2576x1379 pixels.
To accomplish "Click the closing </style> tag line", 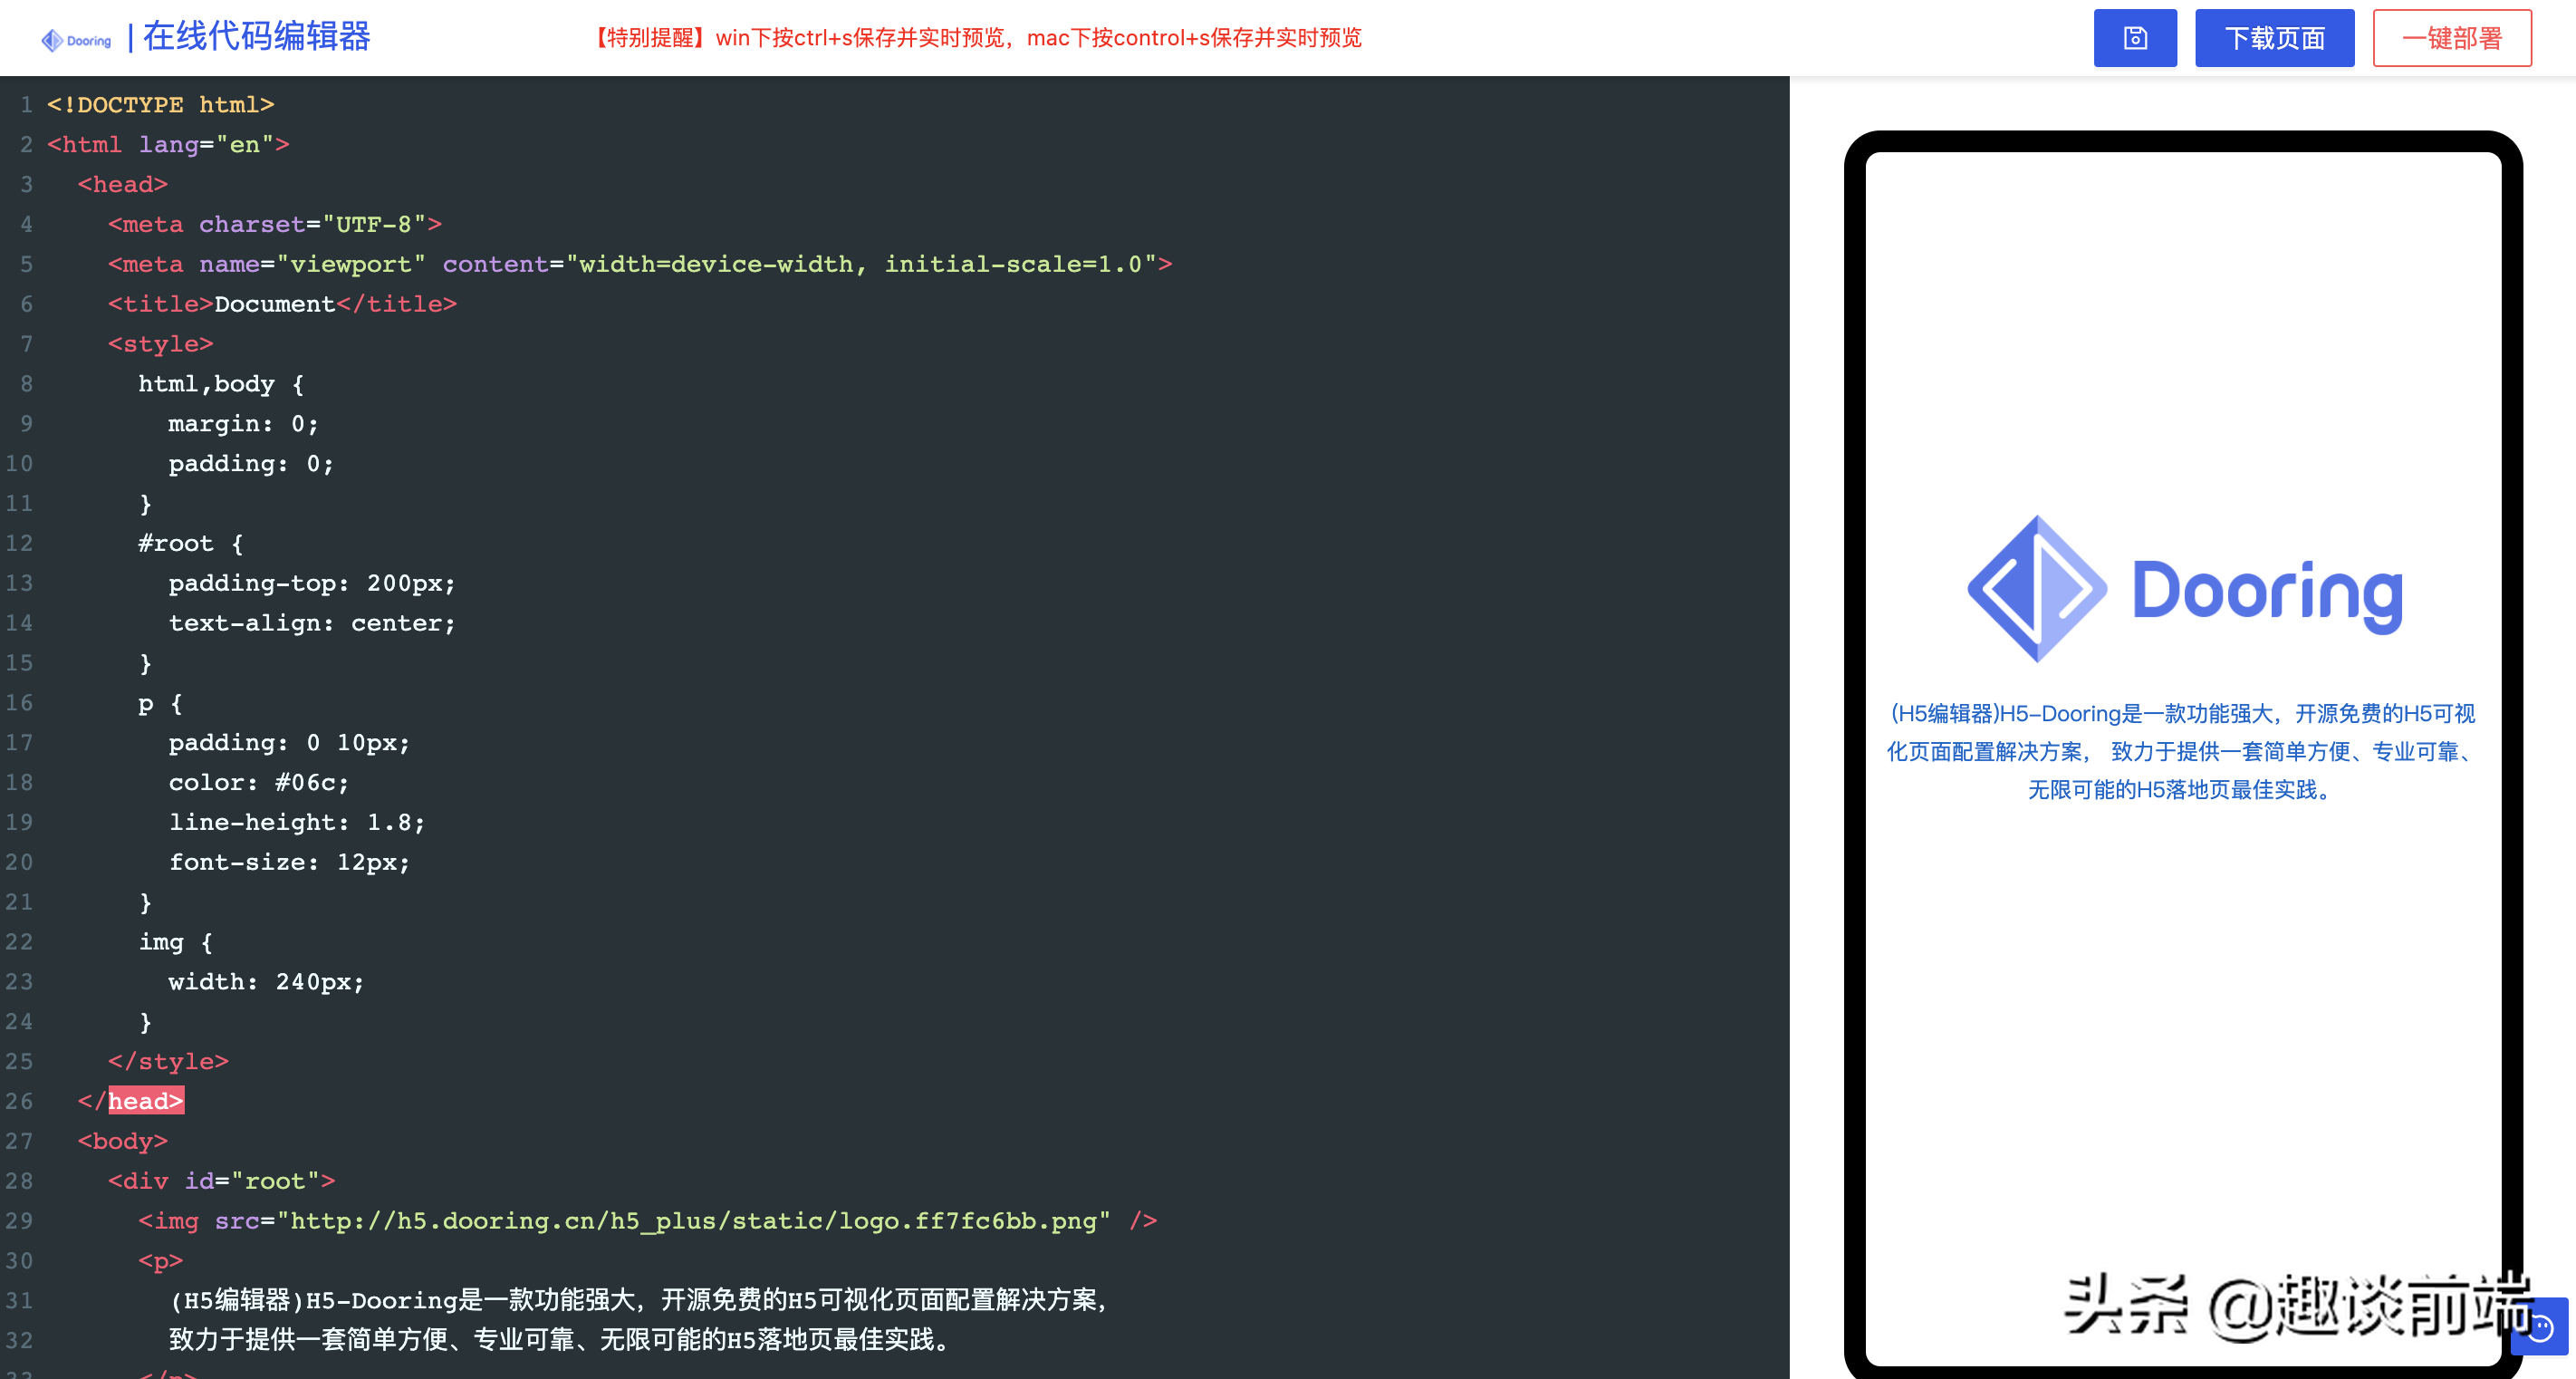I will (x=168, y=1061).
